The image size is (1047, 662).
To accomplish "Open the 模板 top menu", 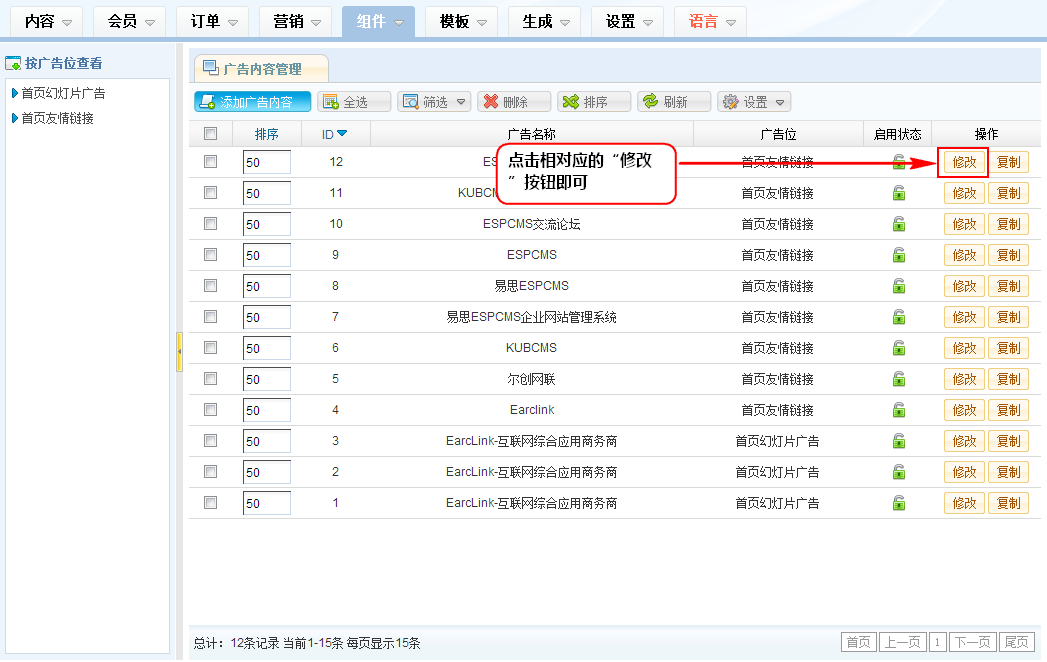I will [461, 21].
